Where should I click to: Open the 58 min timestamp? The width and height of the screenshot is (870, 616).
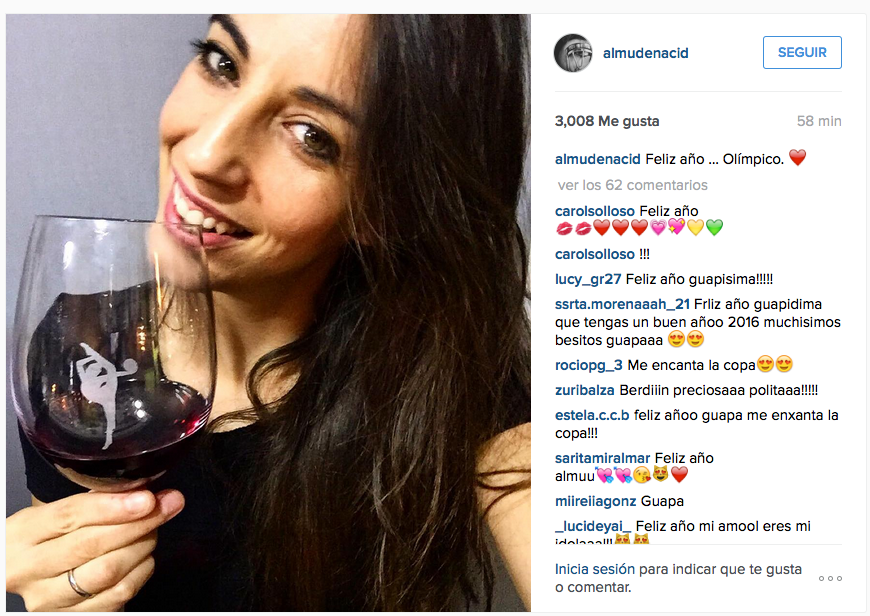(x=819, y=121)
